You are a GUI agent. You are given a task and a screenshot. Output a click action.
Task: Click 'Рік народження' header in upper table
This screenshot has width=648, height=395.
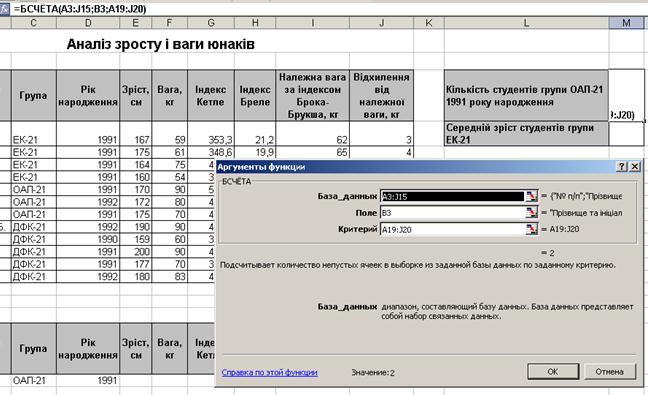(x=88, y=95)
